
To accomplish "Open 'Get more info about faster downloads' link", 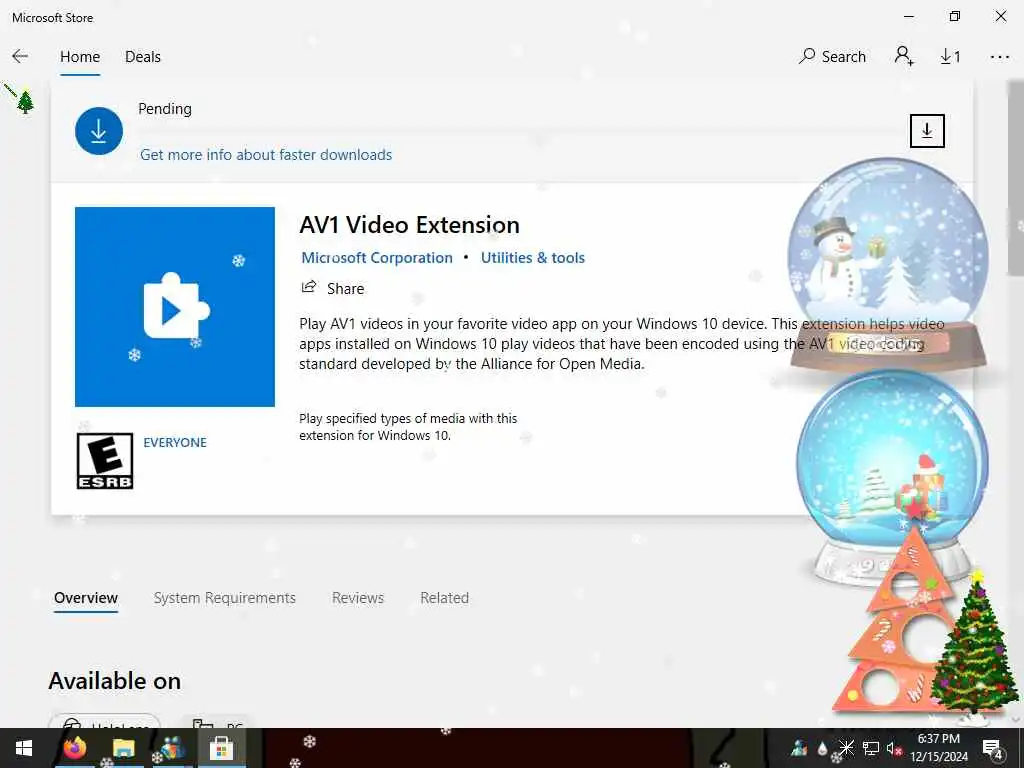I will [x=266, y=155].
